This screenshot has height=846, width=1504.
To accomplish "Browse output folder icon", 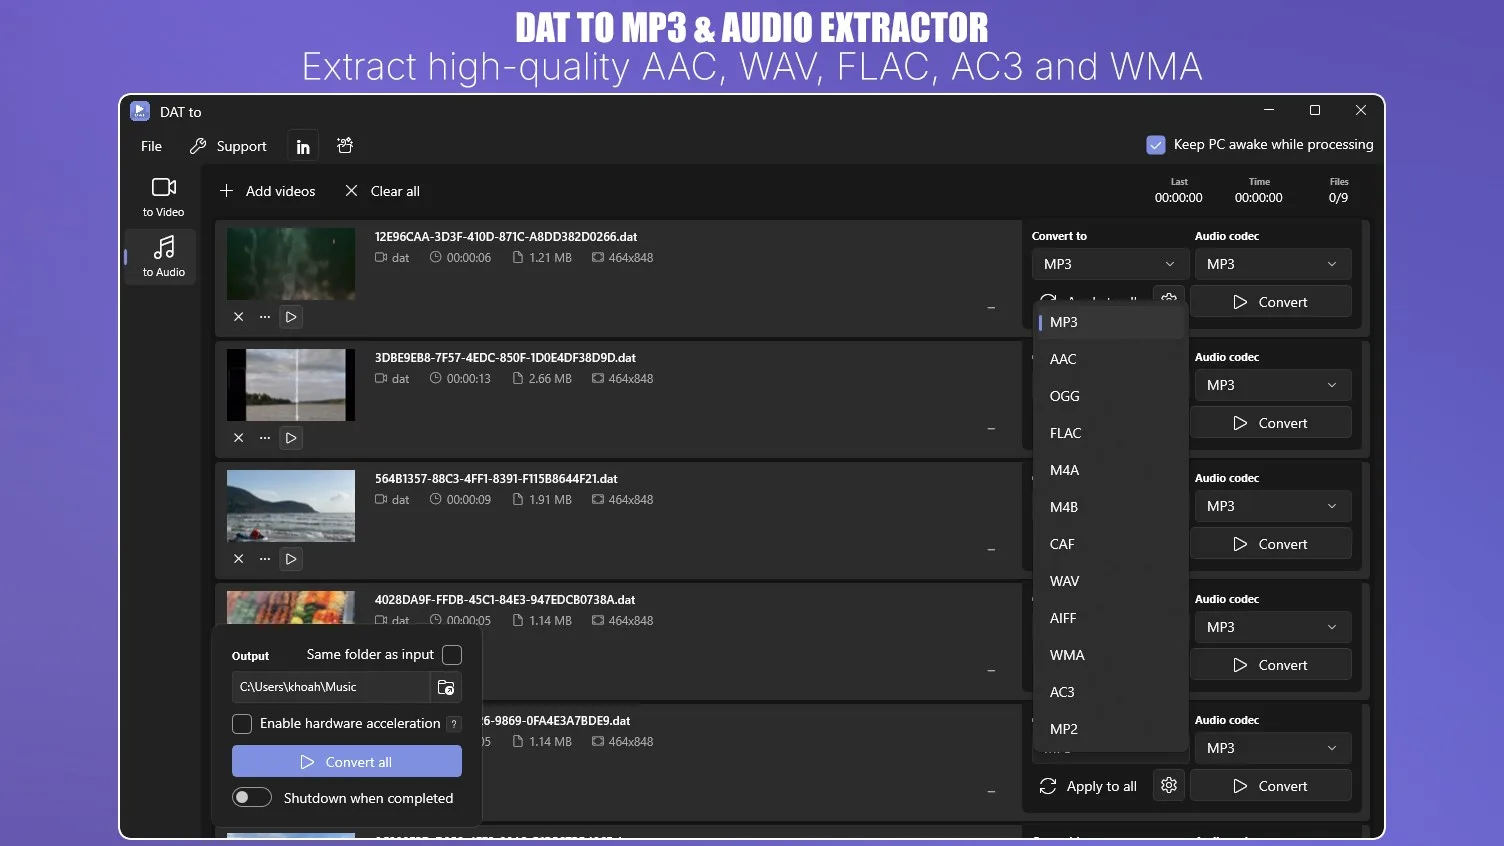I will [x=446, y=687].
